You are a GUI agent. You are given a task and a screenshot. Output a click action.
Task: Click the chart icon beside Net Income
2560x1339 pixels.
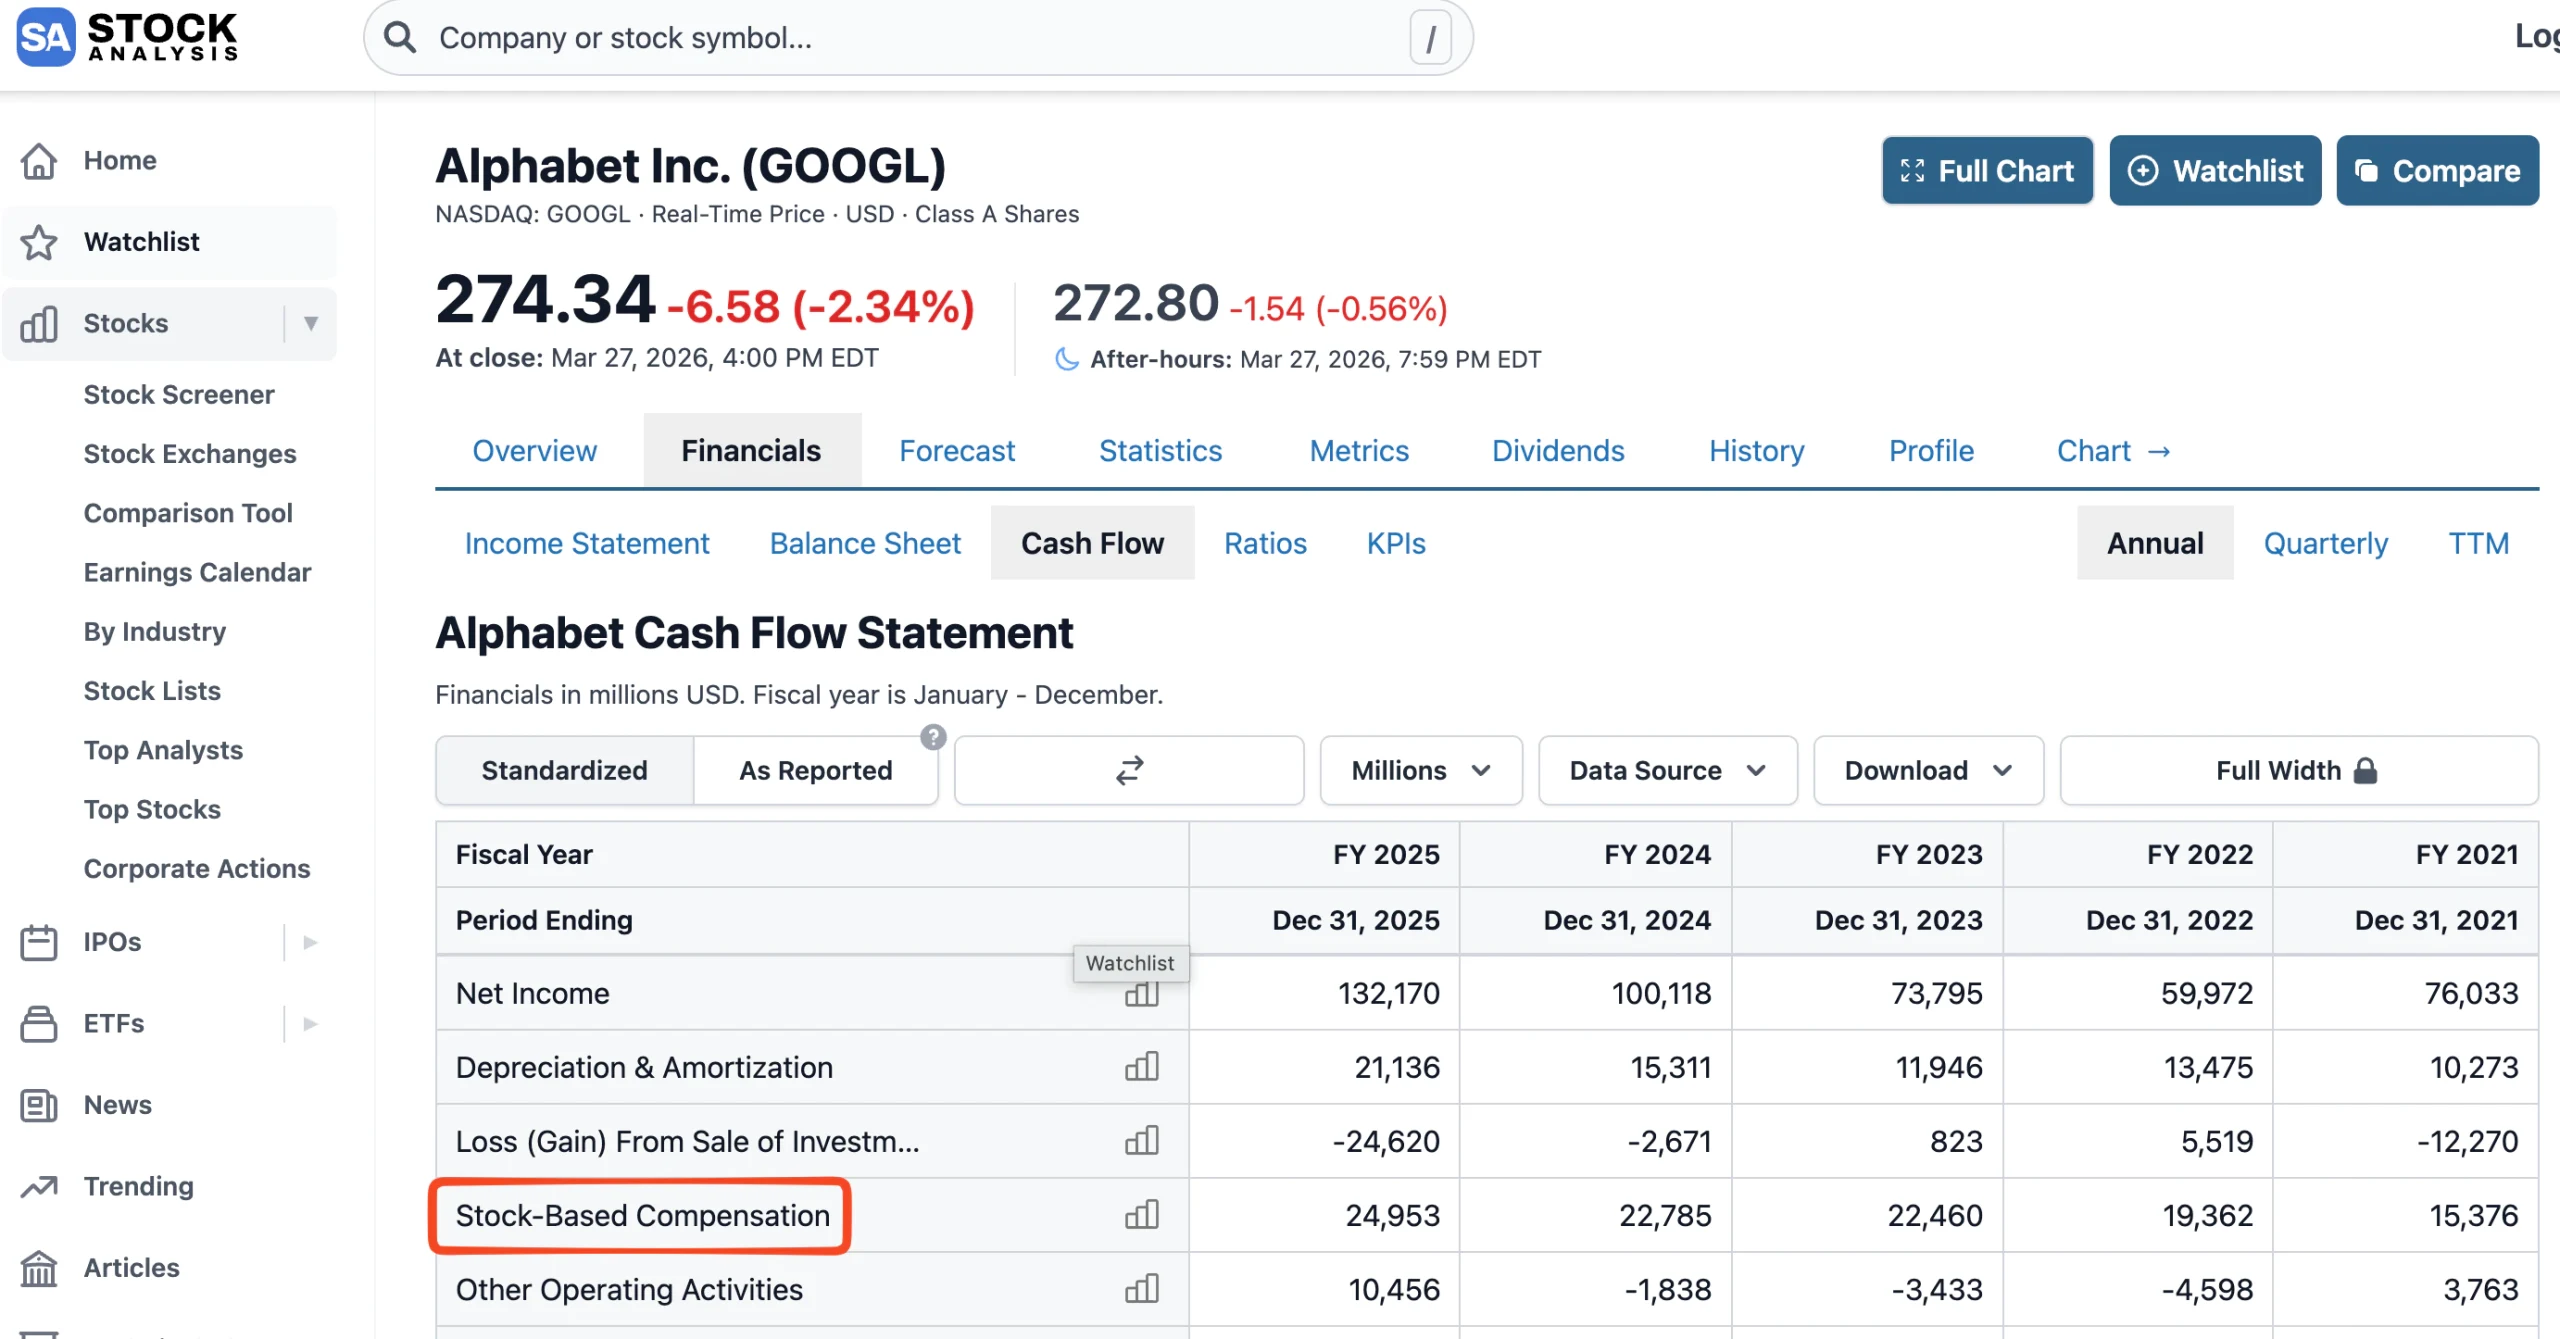pyautogui.click(x=1141, y=994)
